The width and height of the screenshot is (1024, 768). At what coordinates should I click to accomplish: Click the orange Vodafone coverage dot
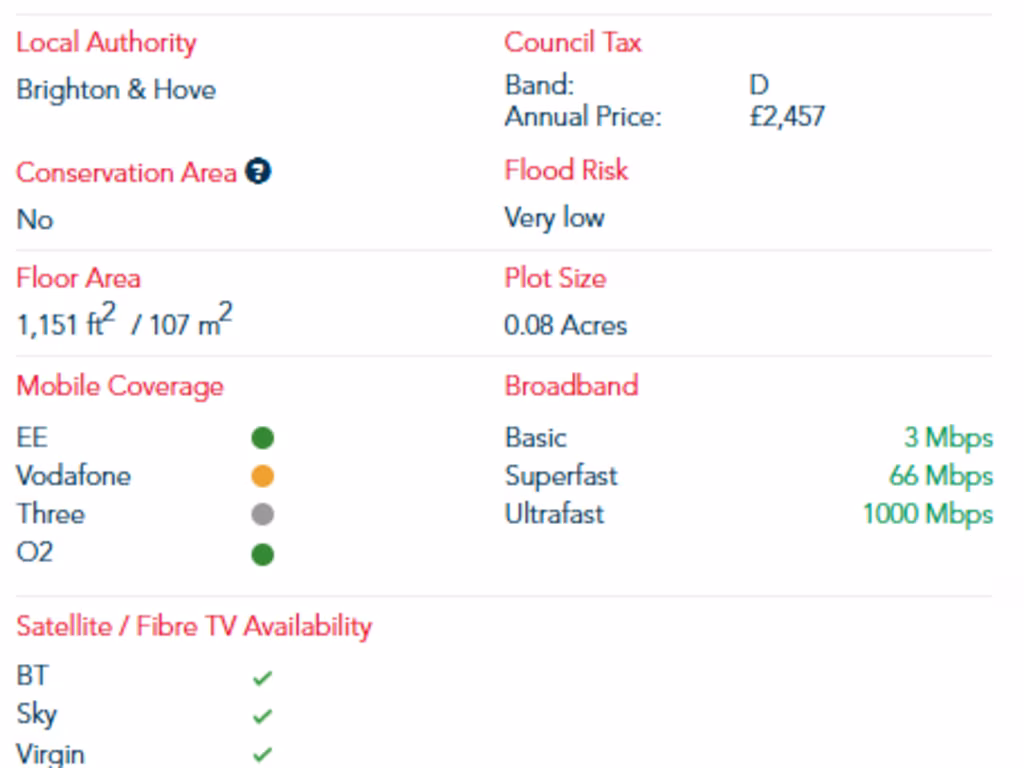coord(262,476)
